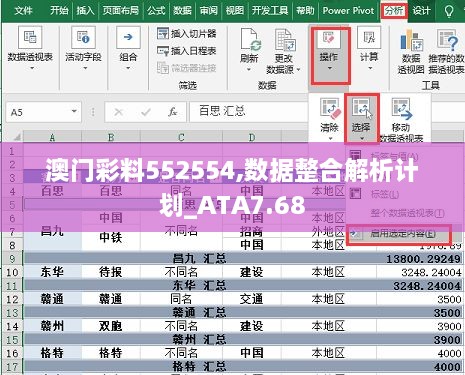
Task: Click the 交通 cell in row 12
Action: pyautogui.click(x=252, y=299)
